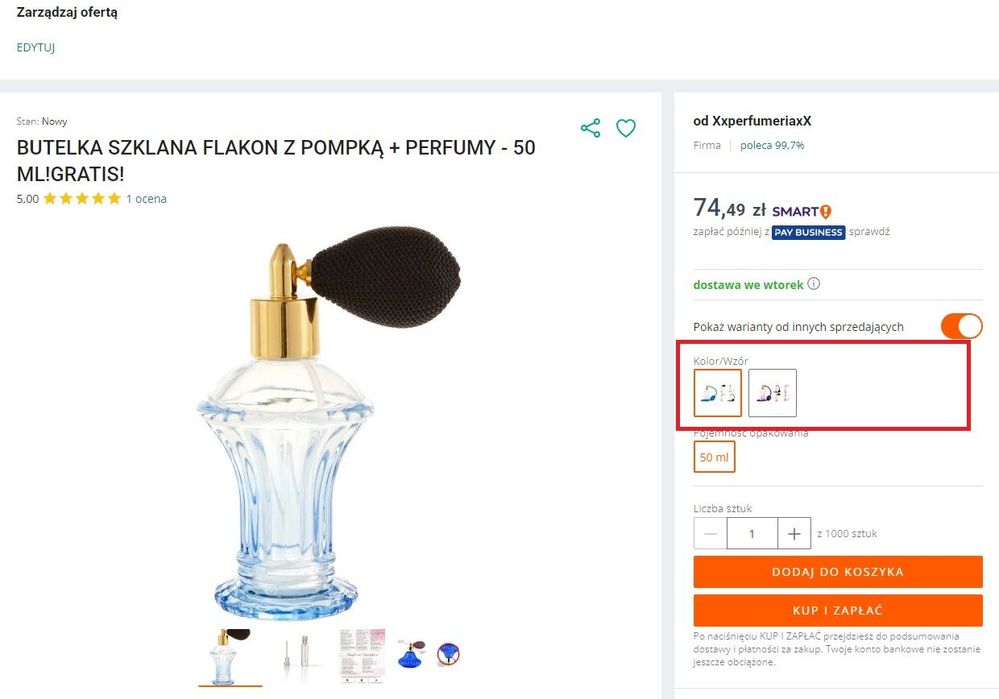Click the 'sprawdź' pay later link
The height and width of the screenshot is (699, 999).
870,232
